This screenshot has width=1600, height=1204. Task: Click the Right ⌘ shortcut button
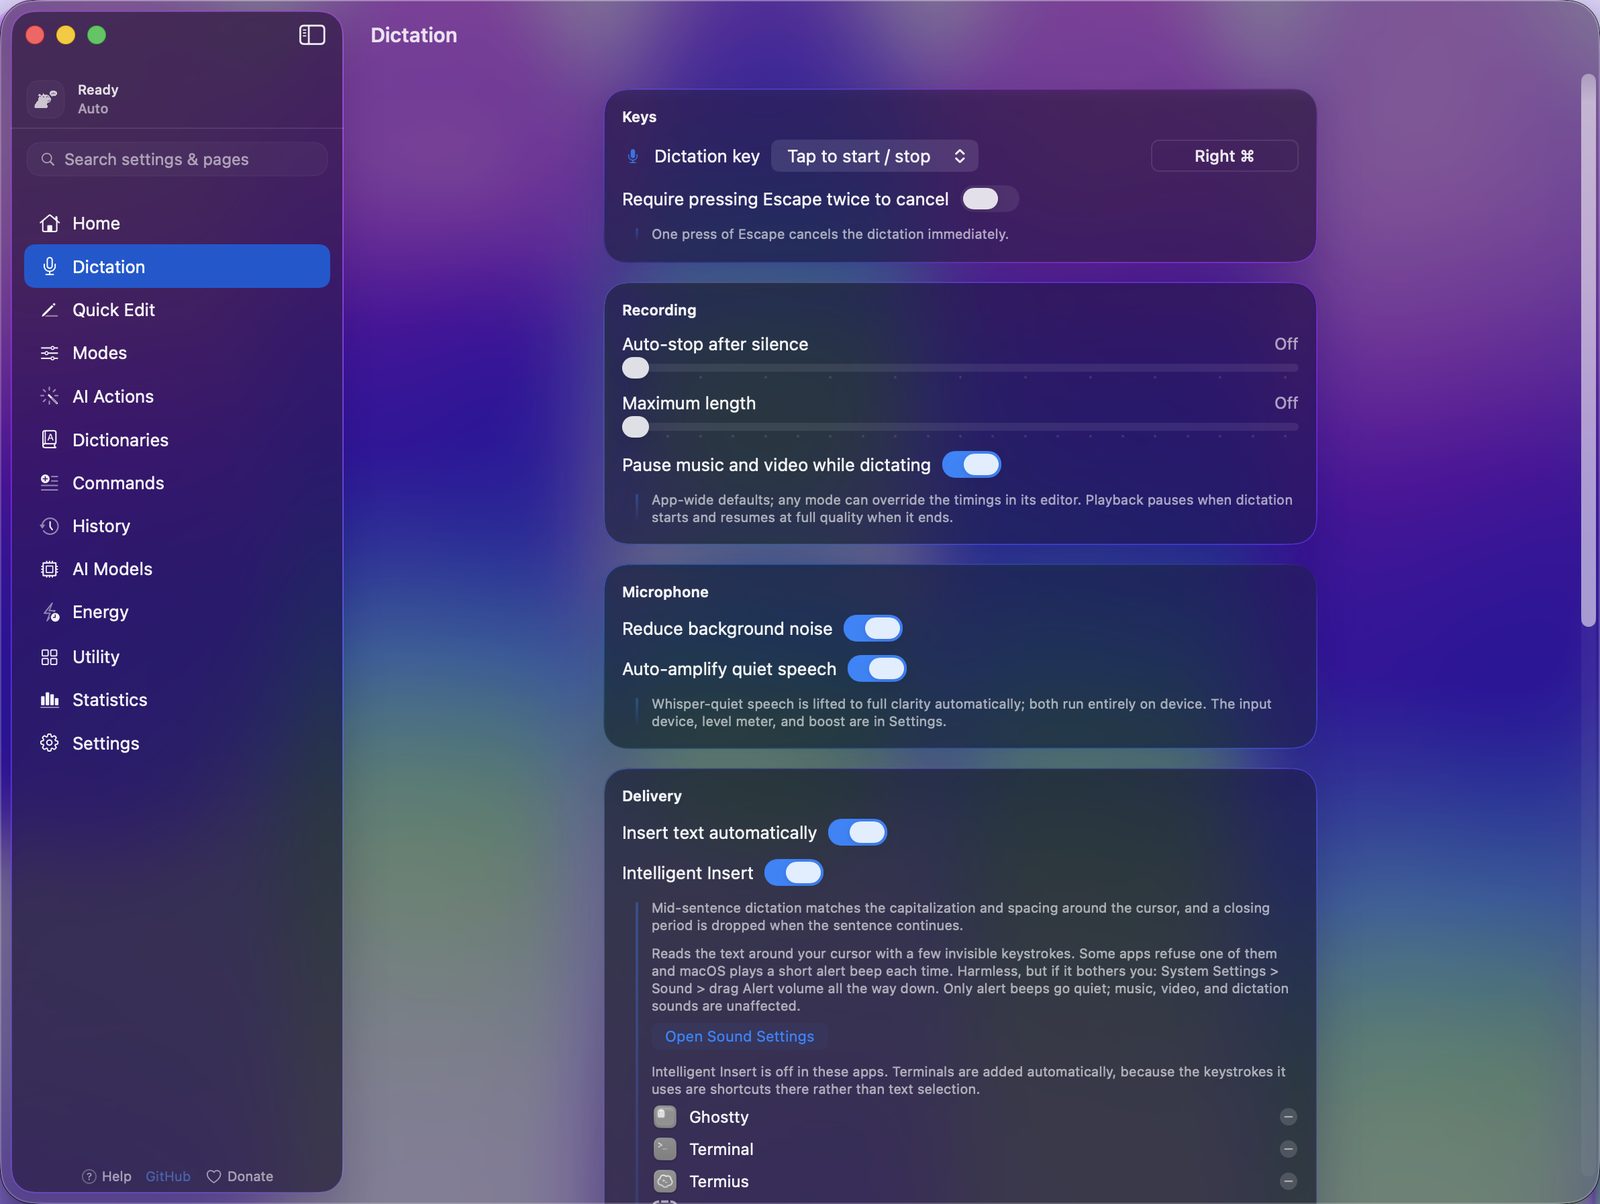(x=1224, y=156)
